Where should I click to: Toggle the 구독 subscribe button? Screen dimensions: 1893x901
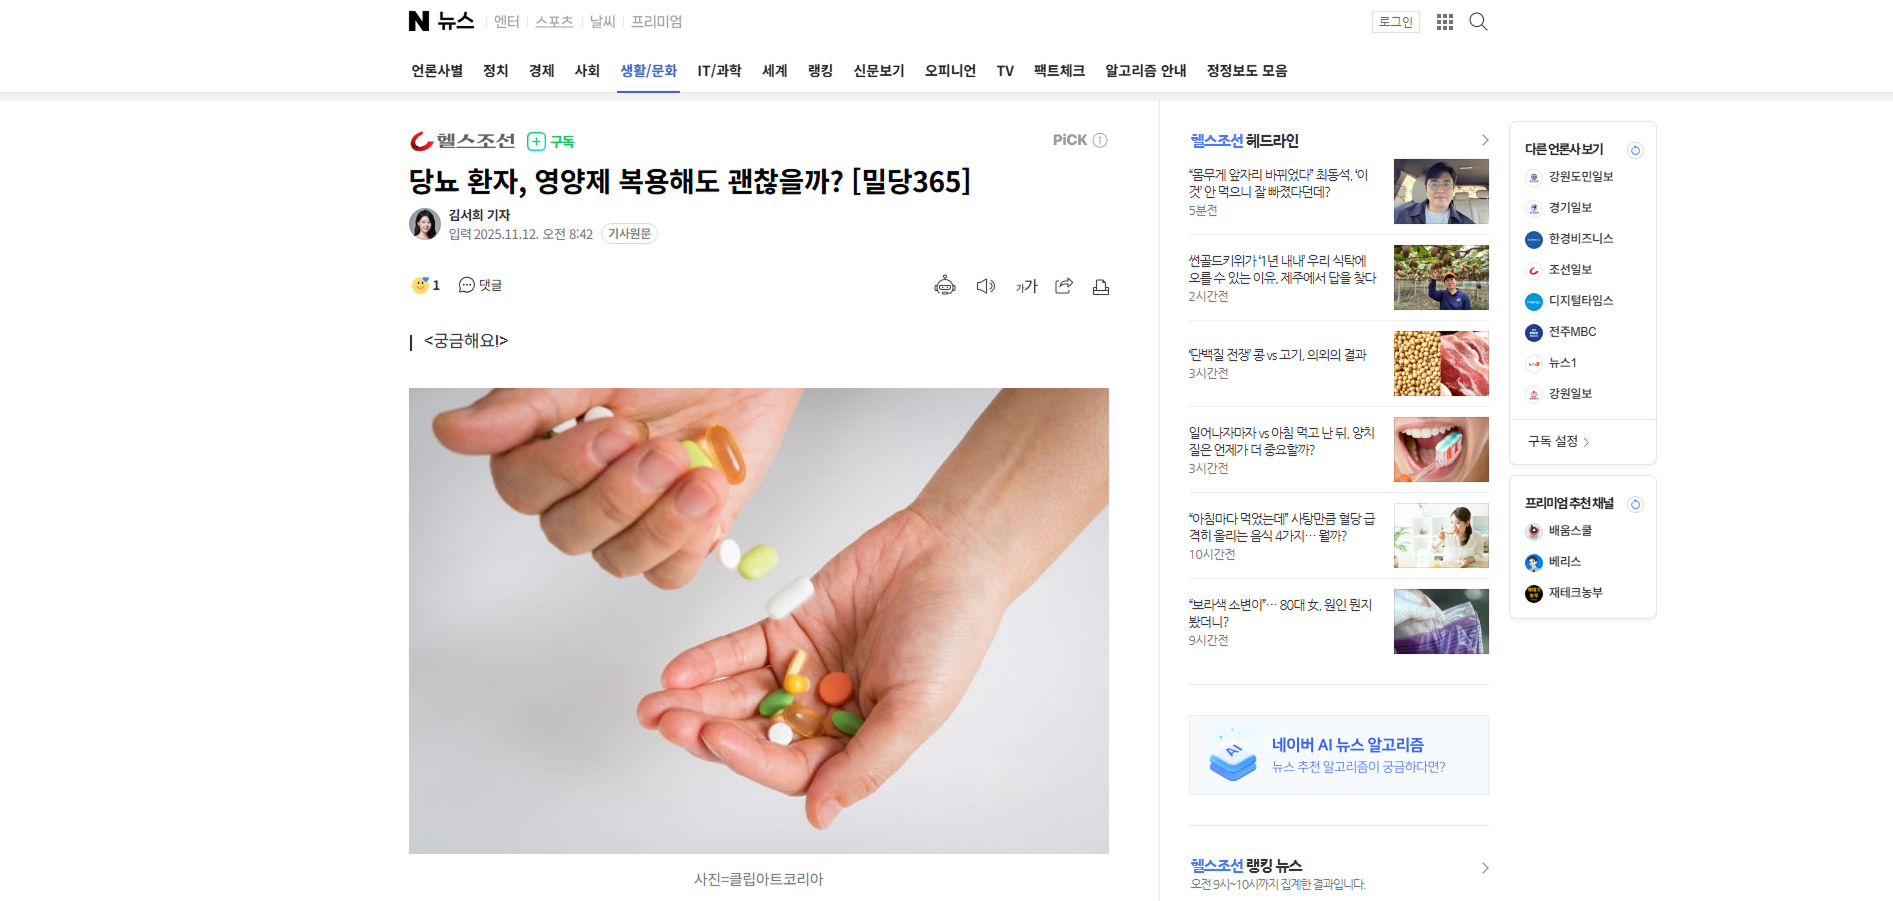(x=551, y=141)
